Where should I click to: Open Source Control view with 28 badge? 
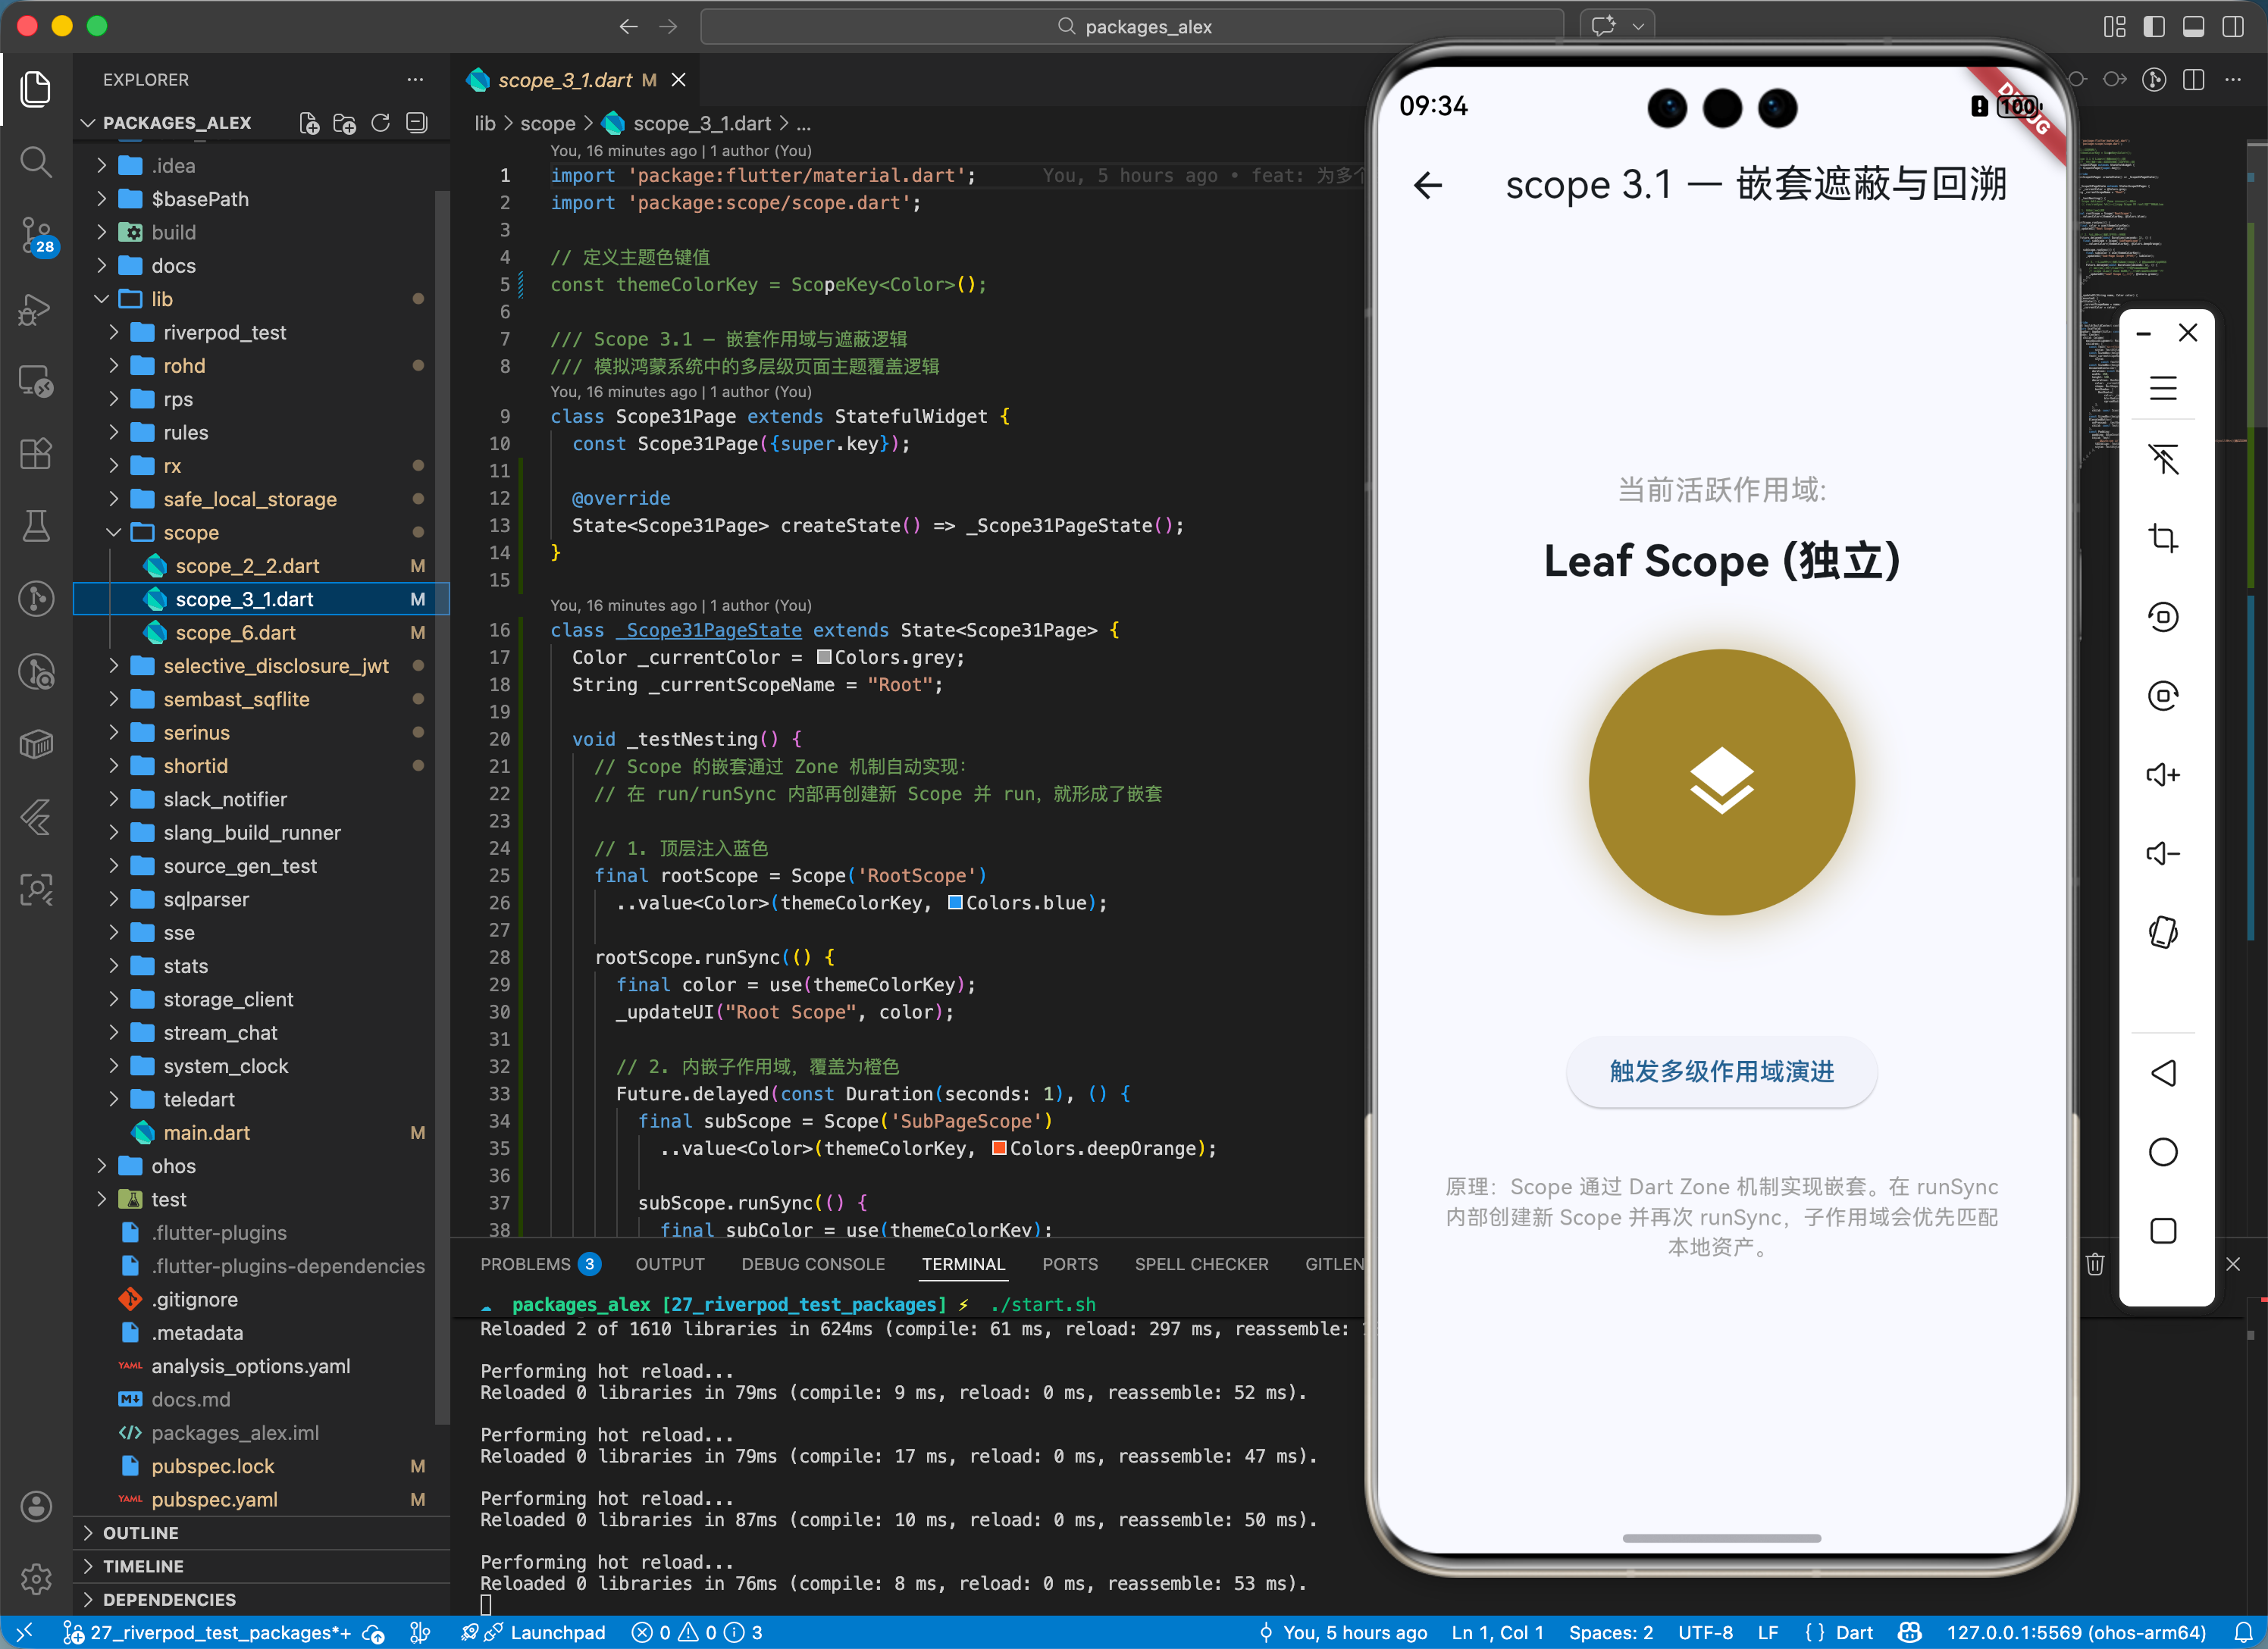point(36,235)
